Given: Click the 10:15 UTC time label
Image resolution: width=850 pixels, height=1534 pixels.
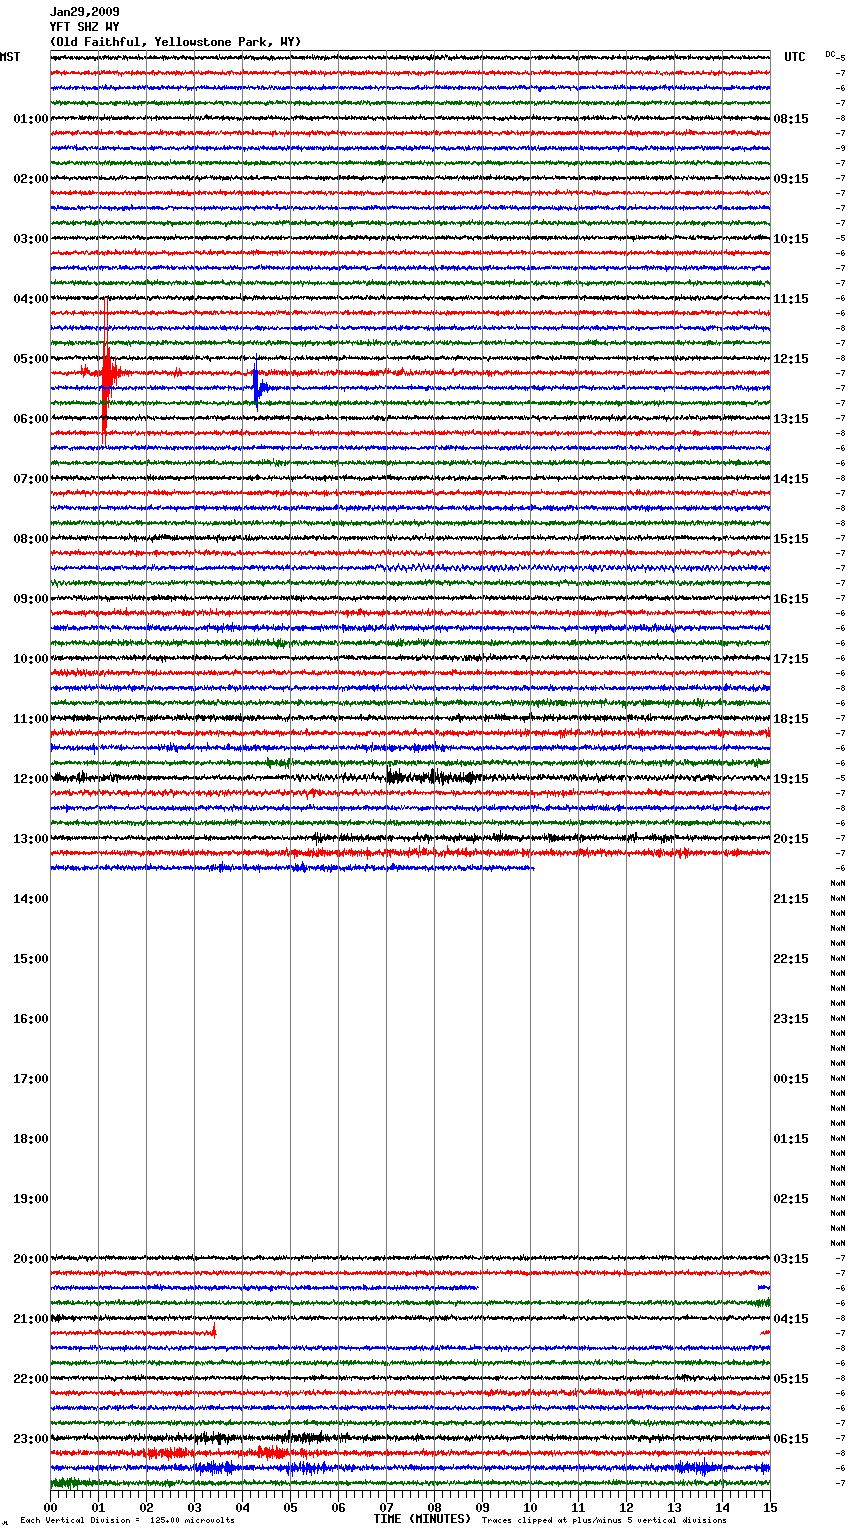Looking at the screenshot, I should pyautogui.click(x=791, y=239).
